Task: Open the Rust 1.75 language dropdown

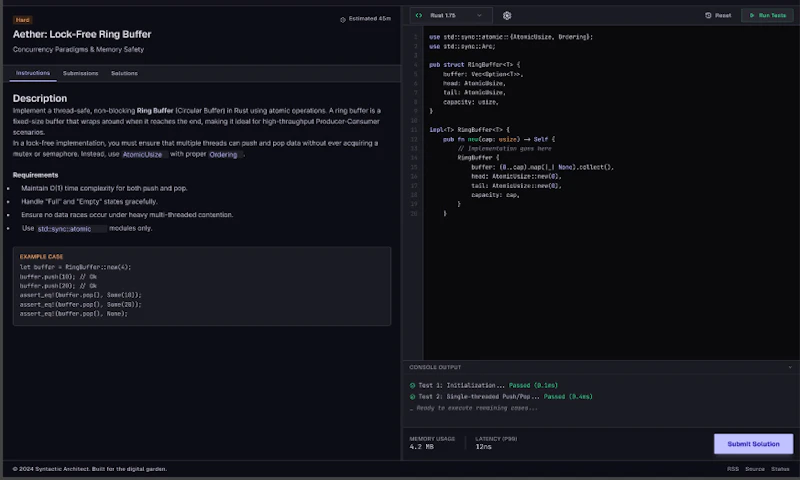Action: pyautogui.click(x=451, y=15)
